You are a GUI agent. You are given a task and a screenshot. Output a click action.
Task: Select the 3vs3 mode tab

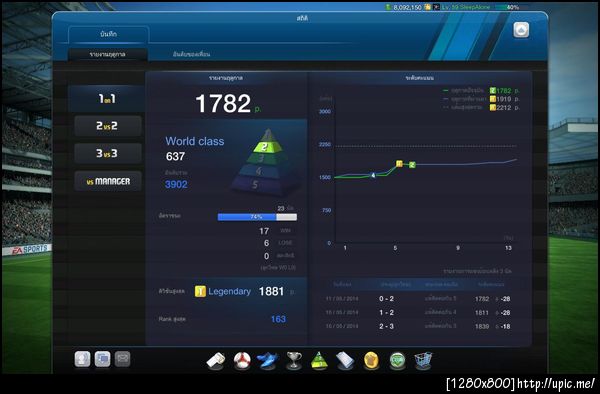108,153
